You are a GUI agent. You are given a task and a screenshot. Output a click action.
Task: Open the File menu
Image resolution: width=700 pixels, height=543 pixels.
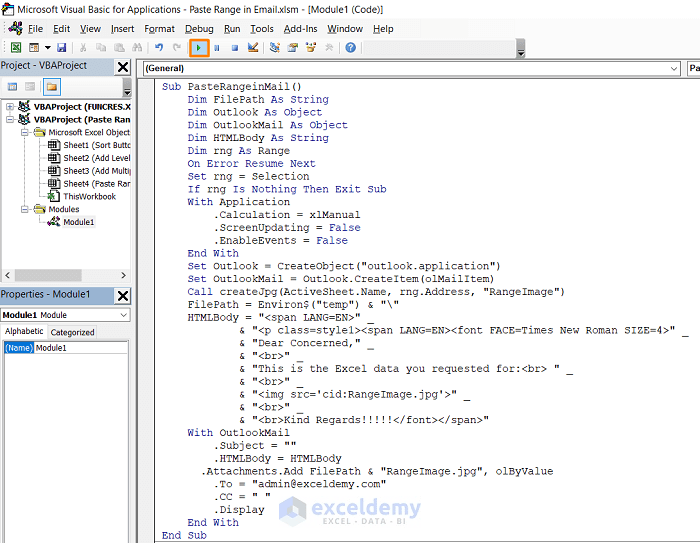(x=35, y=29)
